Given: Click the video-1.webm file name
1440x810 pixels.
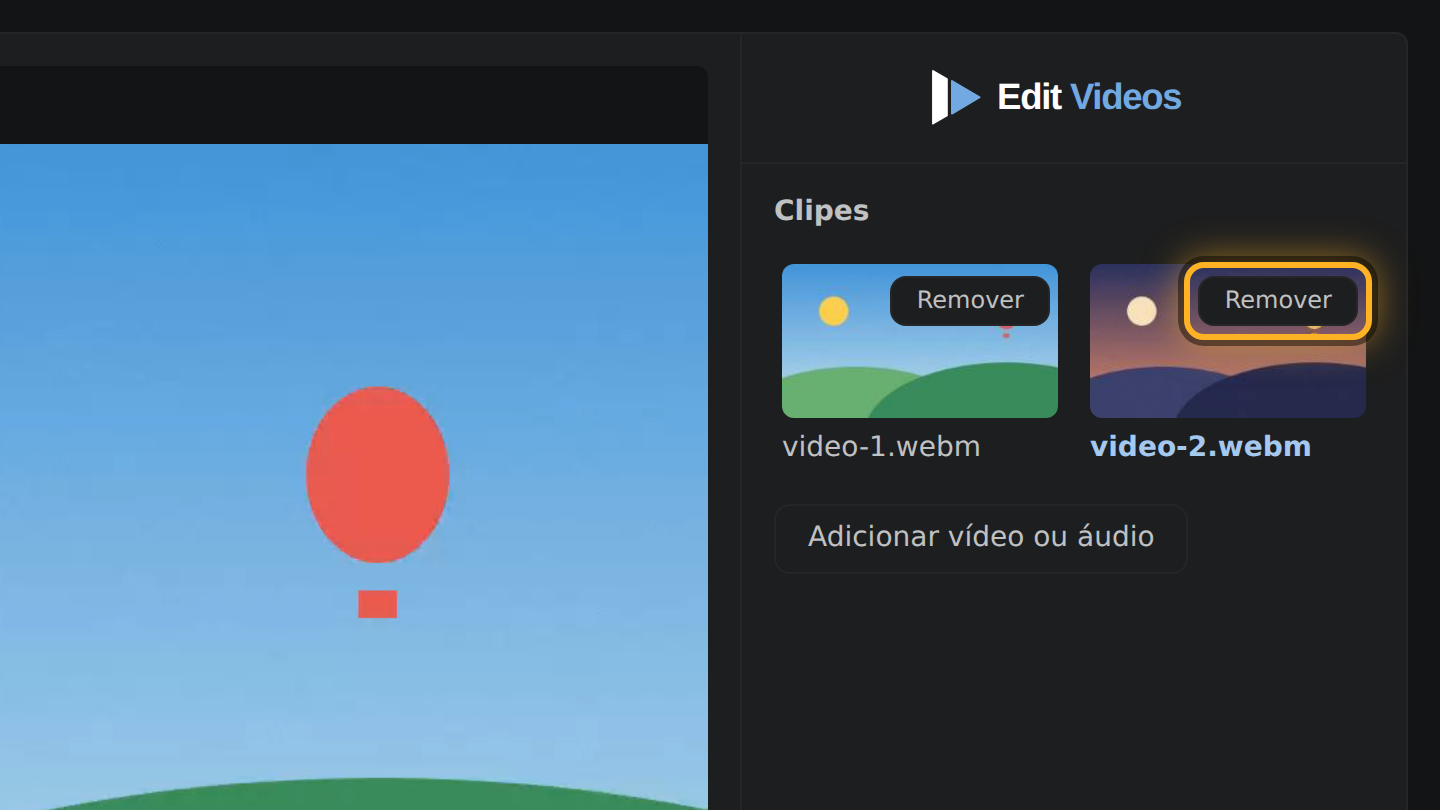Looking at the screenshot, I should (x=881, y=446).
